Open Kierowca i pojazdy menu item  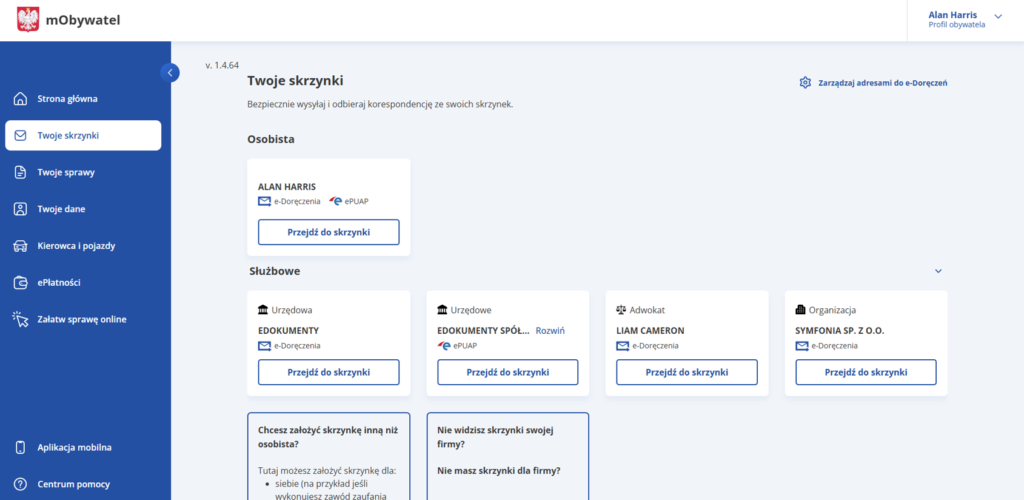point(83,246)
